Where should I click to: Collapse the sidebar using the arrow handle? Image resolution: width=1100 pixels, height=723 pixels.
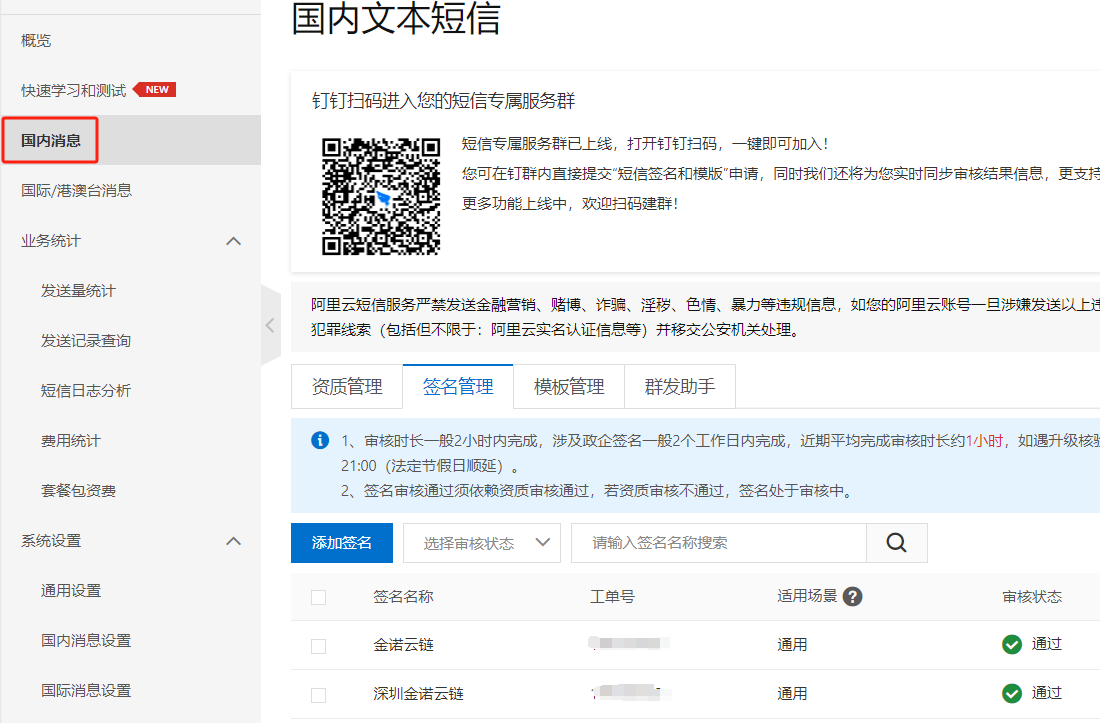270,325
